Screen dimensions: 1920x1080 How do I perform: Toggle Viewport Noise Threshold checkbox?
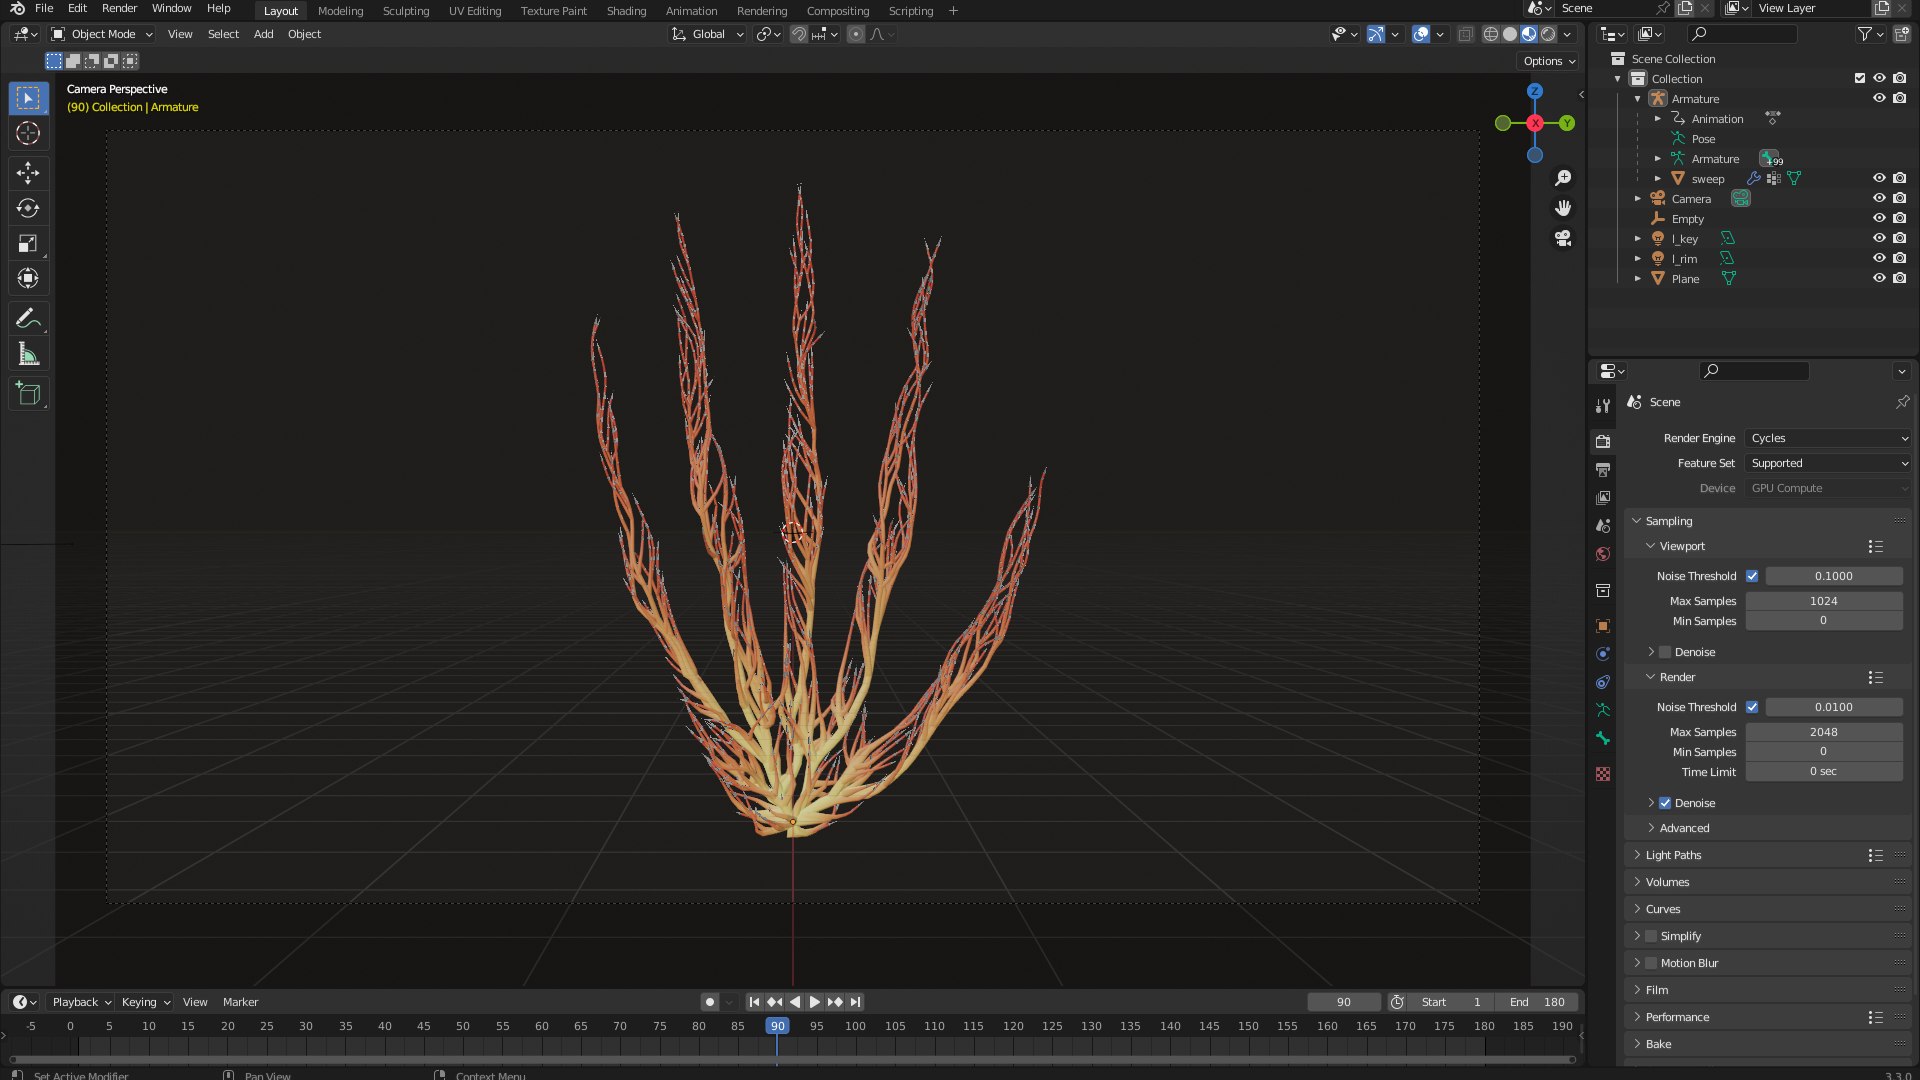(x=1752, y=576)
